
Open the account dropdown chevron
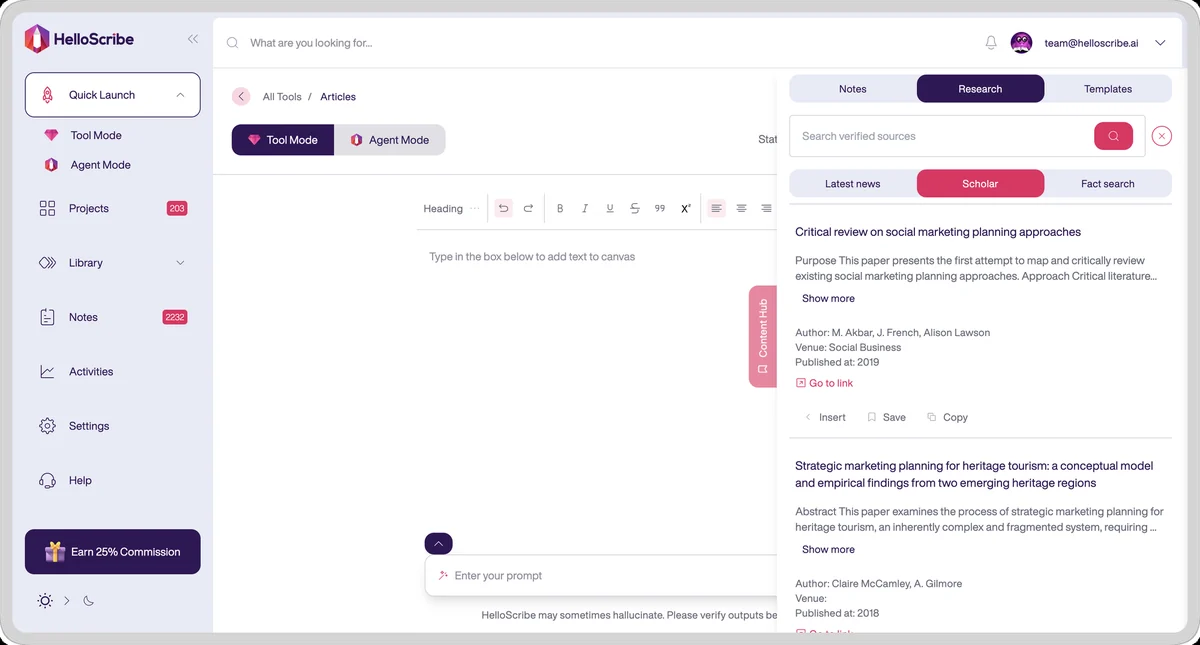(1160, 43)
